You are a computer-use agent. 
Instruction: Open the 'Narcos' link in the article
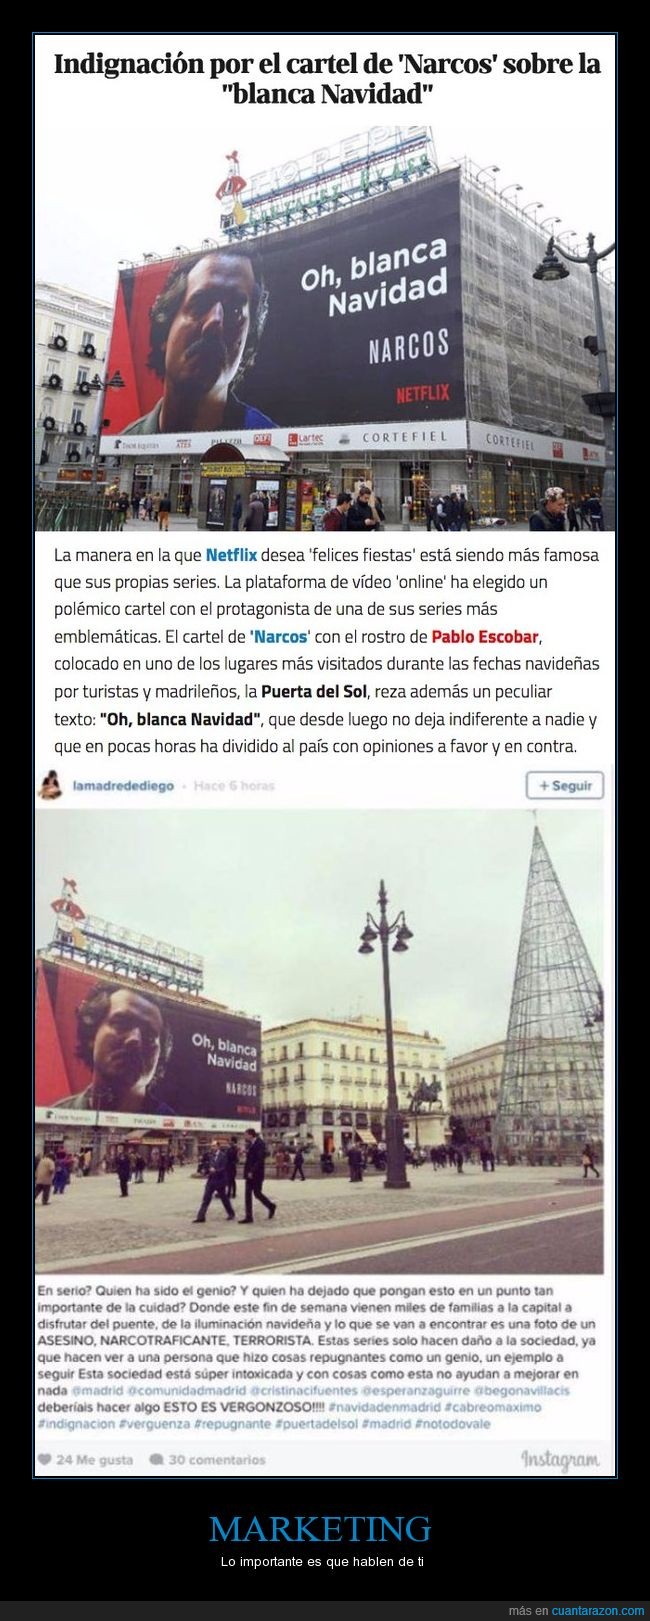(x=280, y=636)
